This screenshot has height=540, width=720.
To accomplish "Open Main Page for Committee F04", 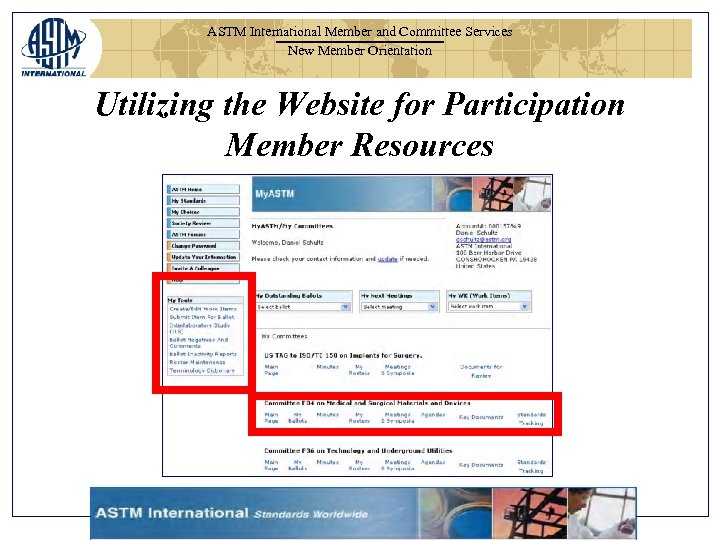I will [271, 417].
